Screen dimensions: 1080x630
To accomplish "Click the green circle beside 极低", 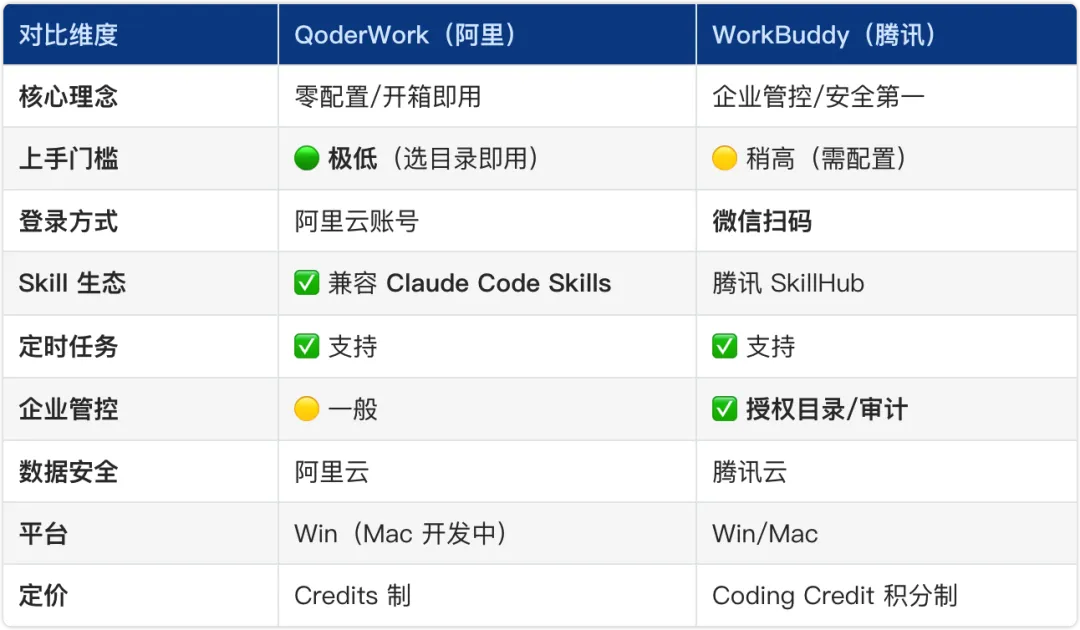I will 307,158.
